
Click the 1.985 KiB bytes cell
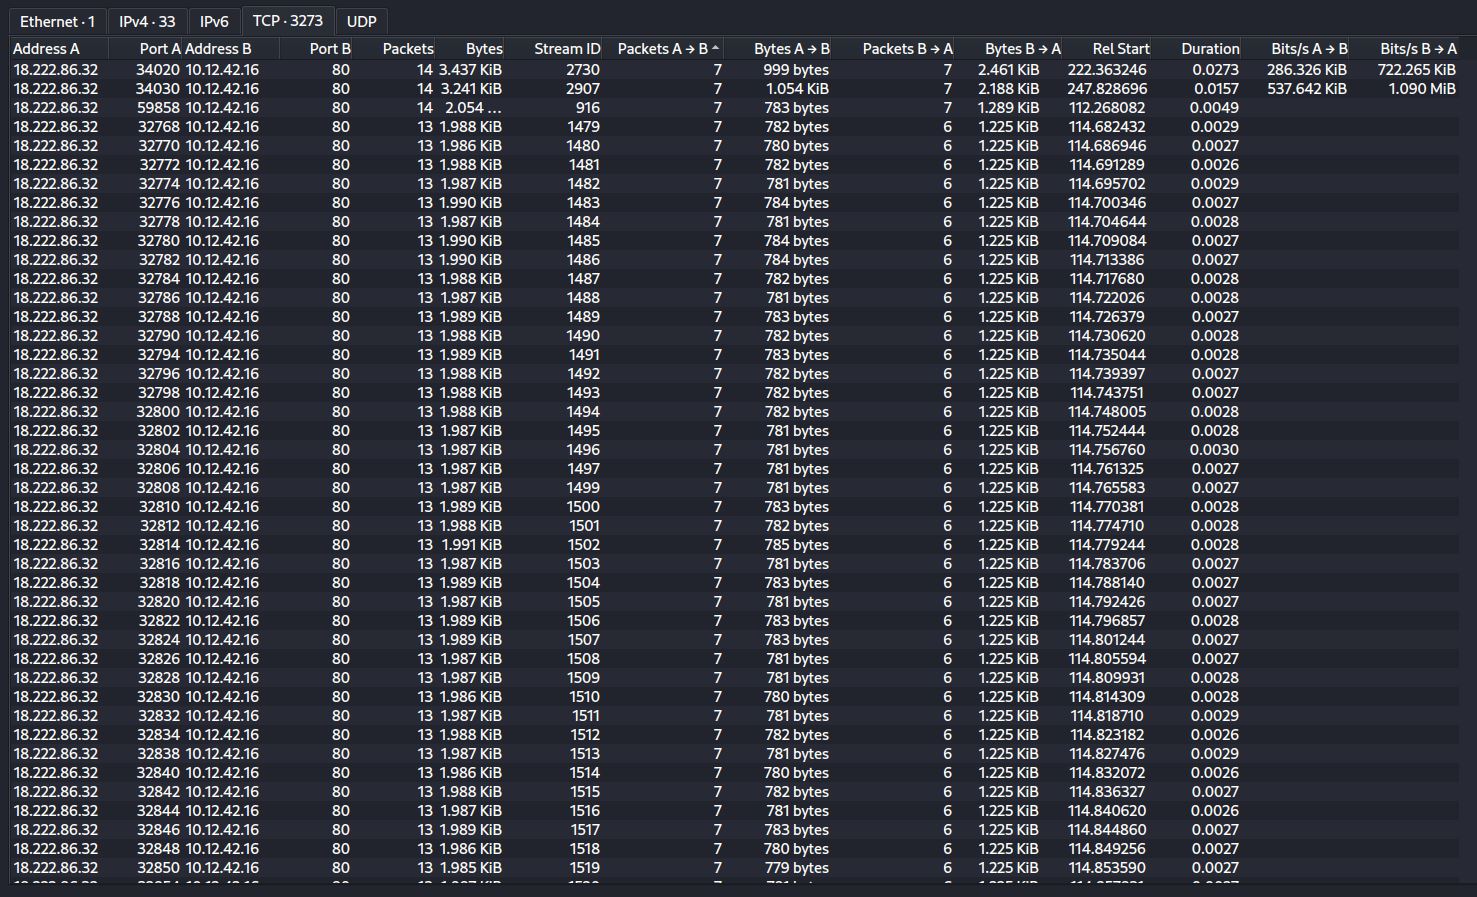470,868
